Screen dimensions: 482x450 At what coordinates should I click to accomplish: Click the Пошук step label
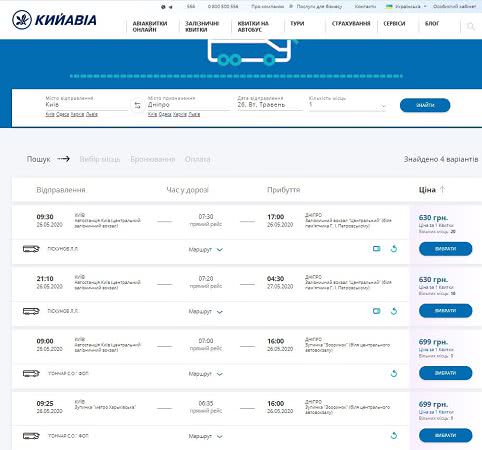(38, 159)
